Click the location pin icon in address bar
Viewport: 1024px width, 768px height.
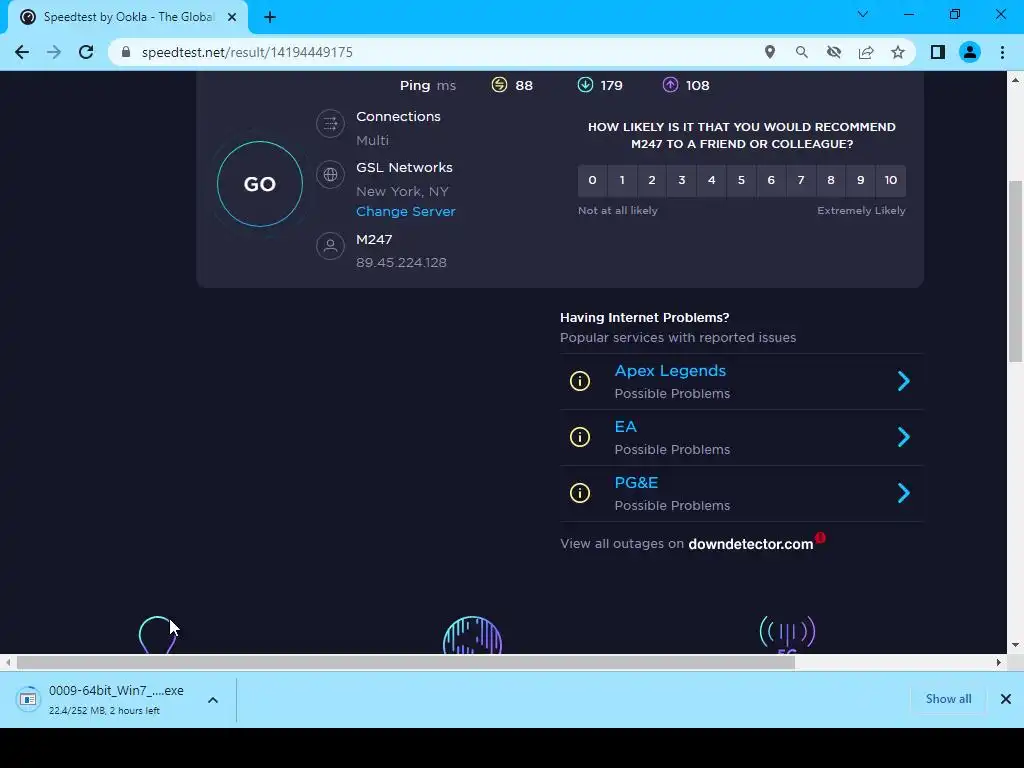[770, 52]
